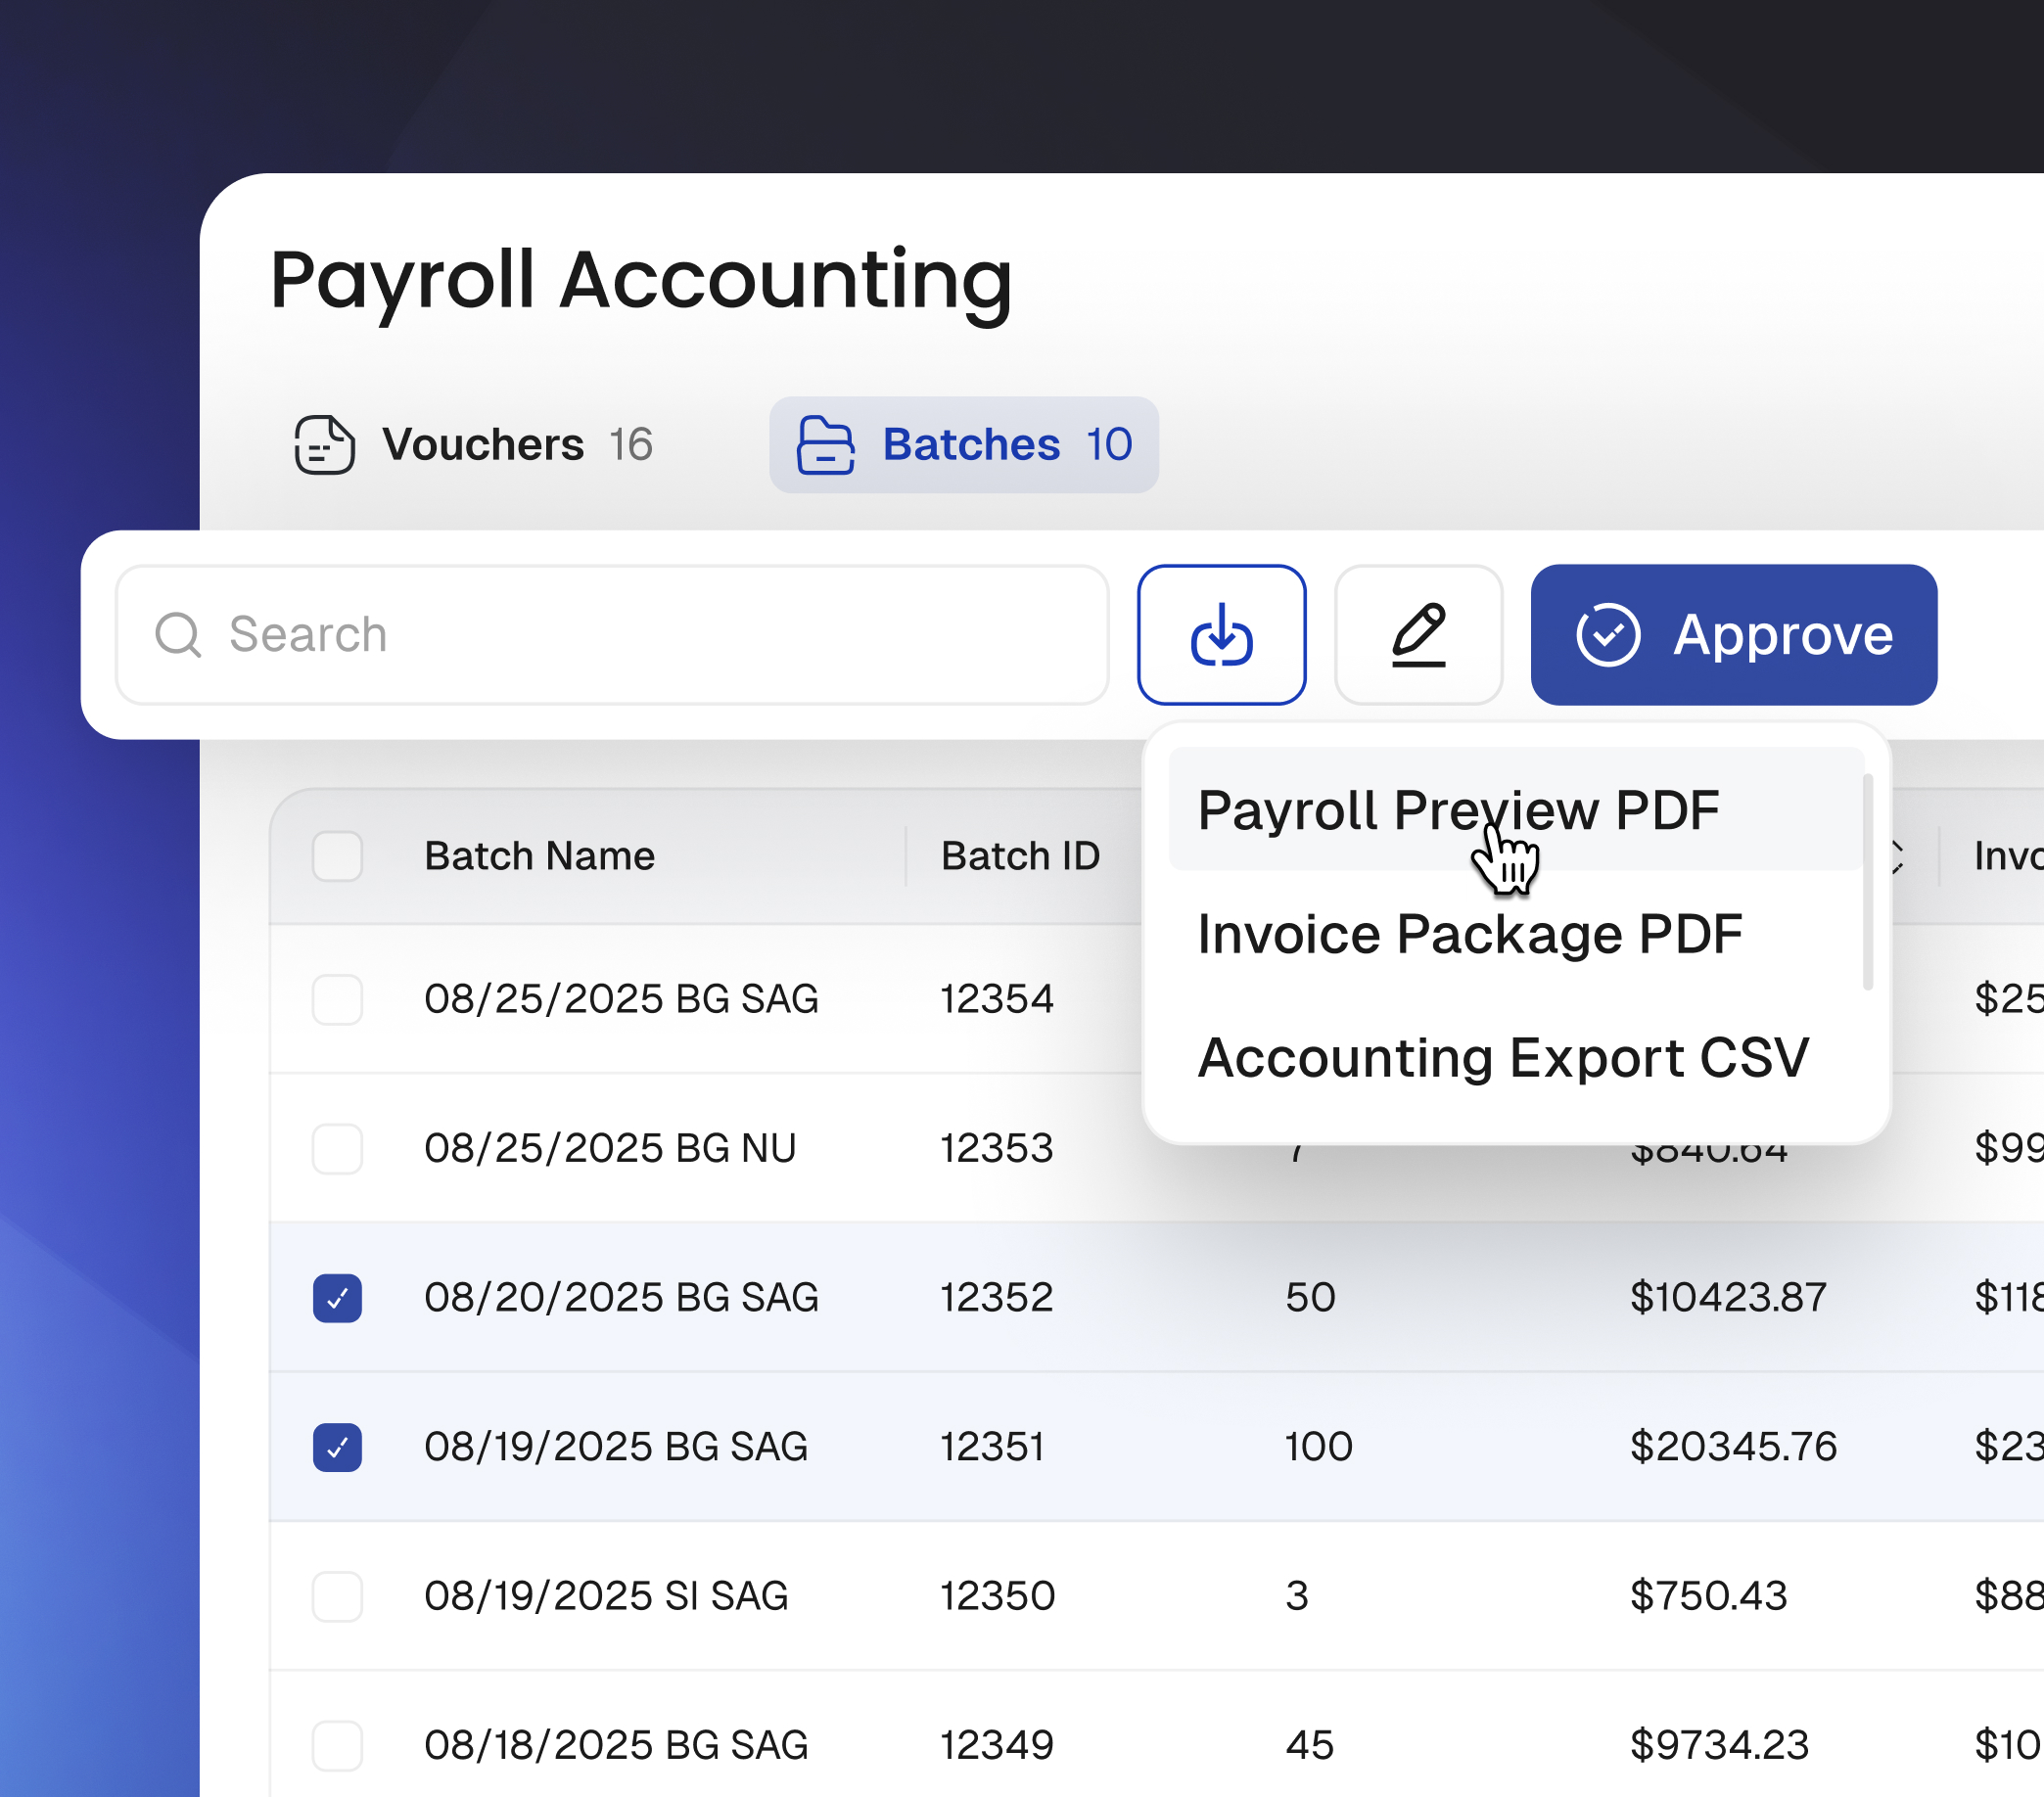Screen dimensions: 2044x1797
Task: Click the checkmark circle icon on Approve
Action: point(1607,635)
